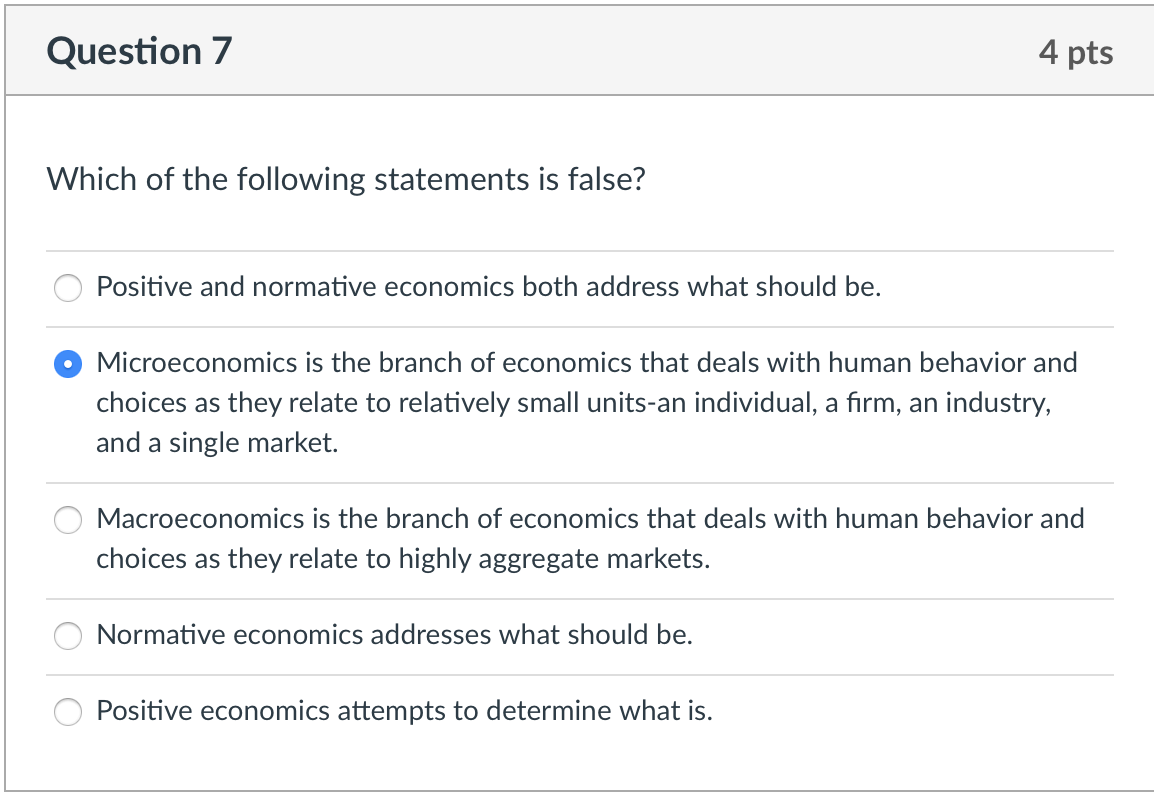Deselect the currently chosen Microeconomics answer
The width and height of the screenshot is (1154, 792).
(67, 364)
